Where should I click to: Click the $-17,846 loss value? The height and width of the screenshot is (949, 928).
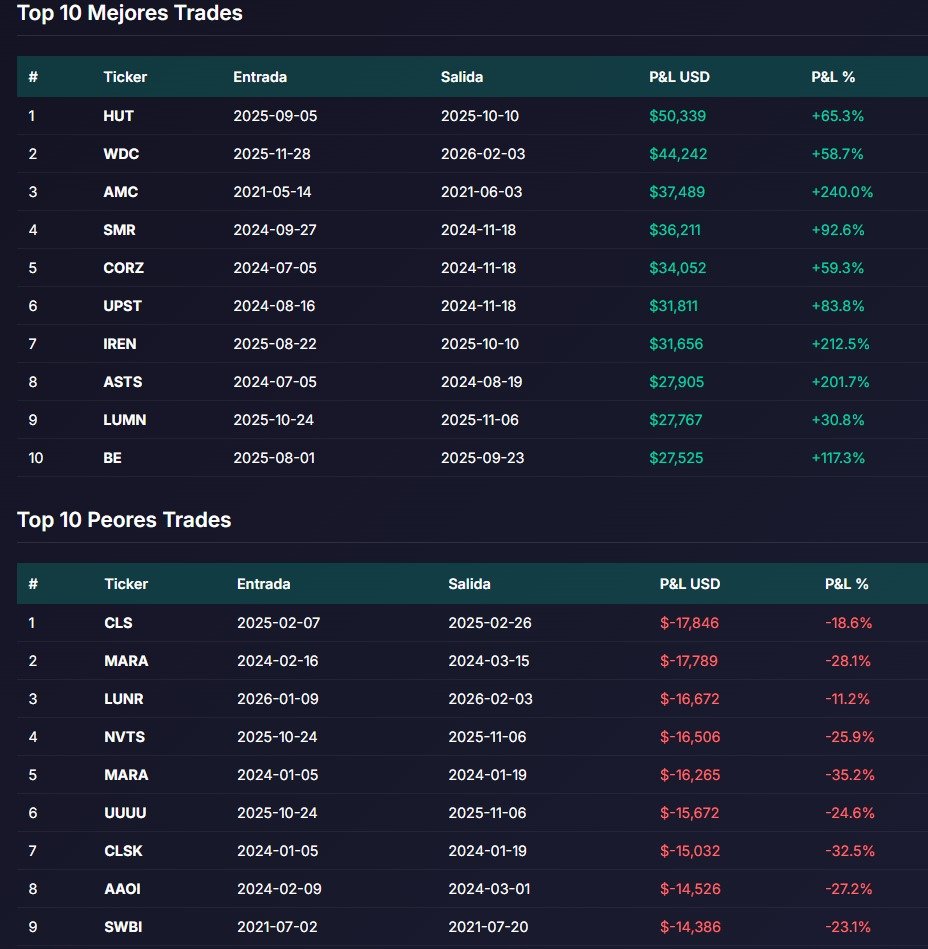point(689,623)
